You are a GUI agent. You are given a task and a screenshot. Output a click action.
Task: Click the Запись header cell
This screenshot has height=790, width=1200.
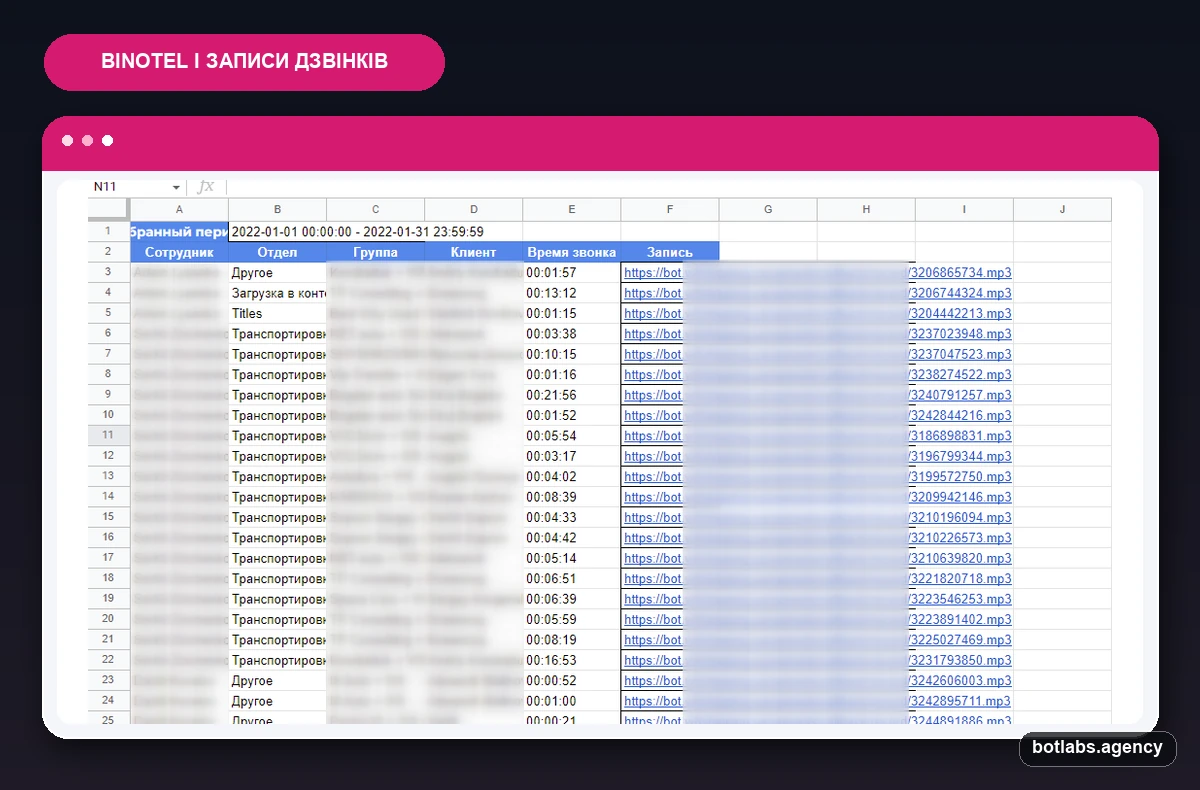coord(670,252)
